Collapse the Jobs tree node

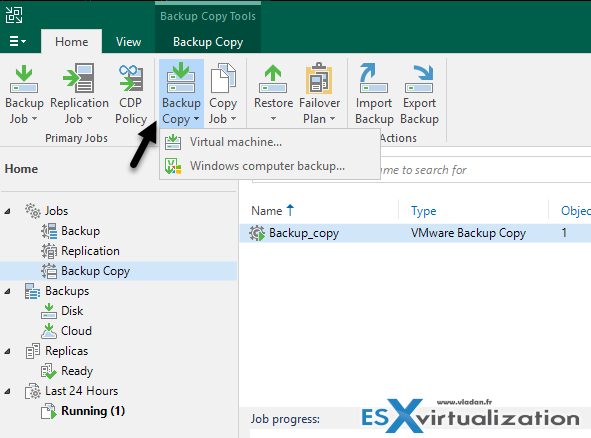[7, 211]
